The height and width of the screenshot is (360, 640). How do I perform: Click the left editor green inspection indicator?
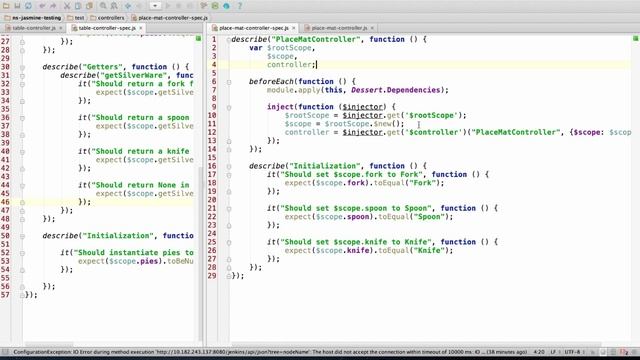point(198,38)
